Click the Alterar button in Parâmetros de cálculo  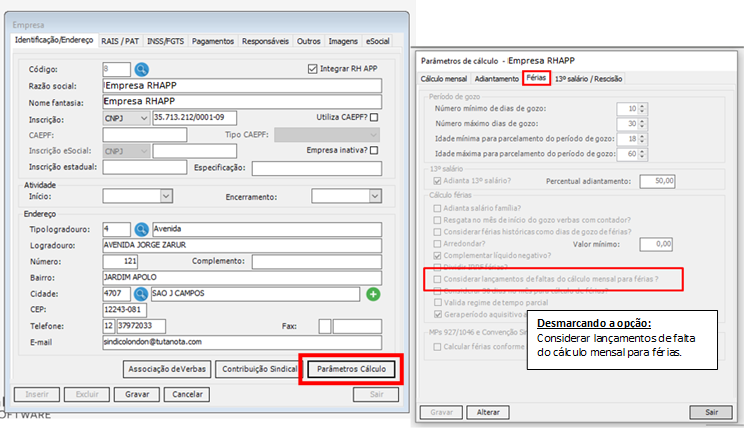pos(488,412)
